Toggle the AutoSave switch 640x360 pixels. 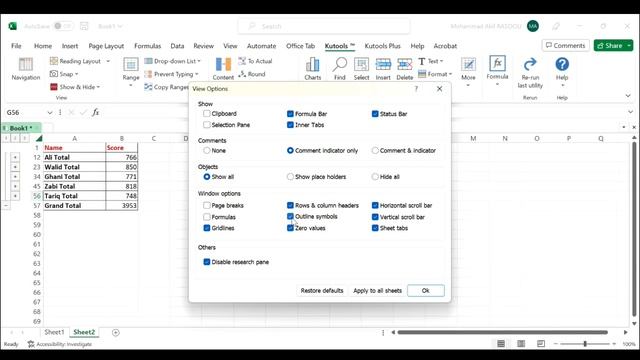63,26
